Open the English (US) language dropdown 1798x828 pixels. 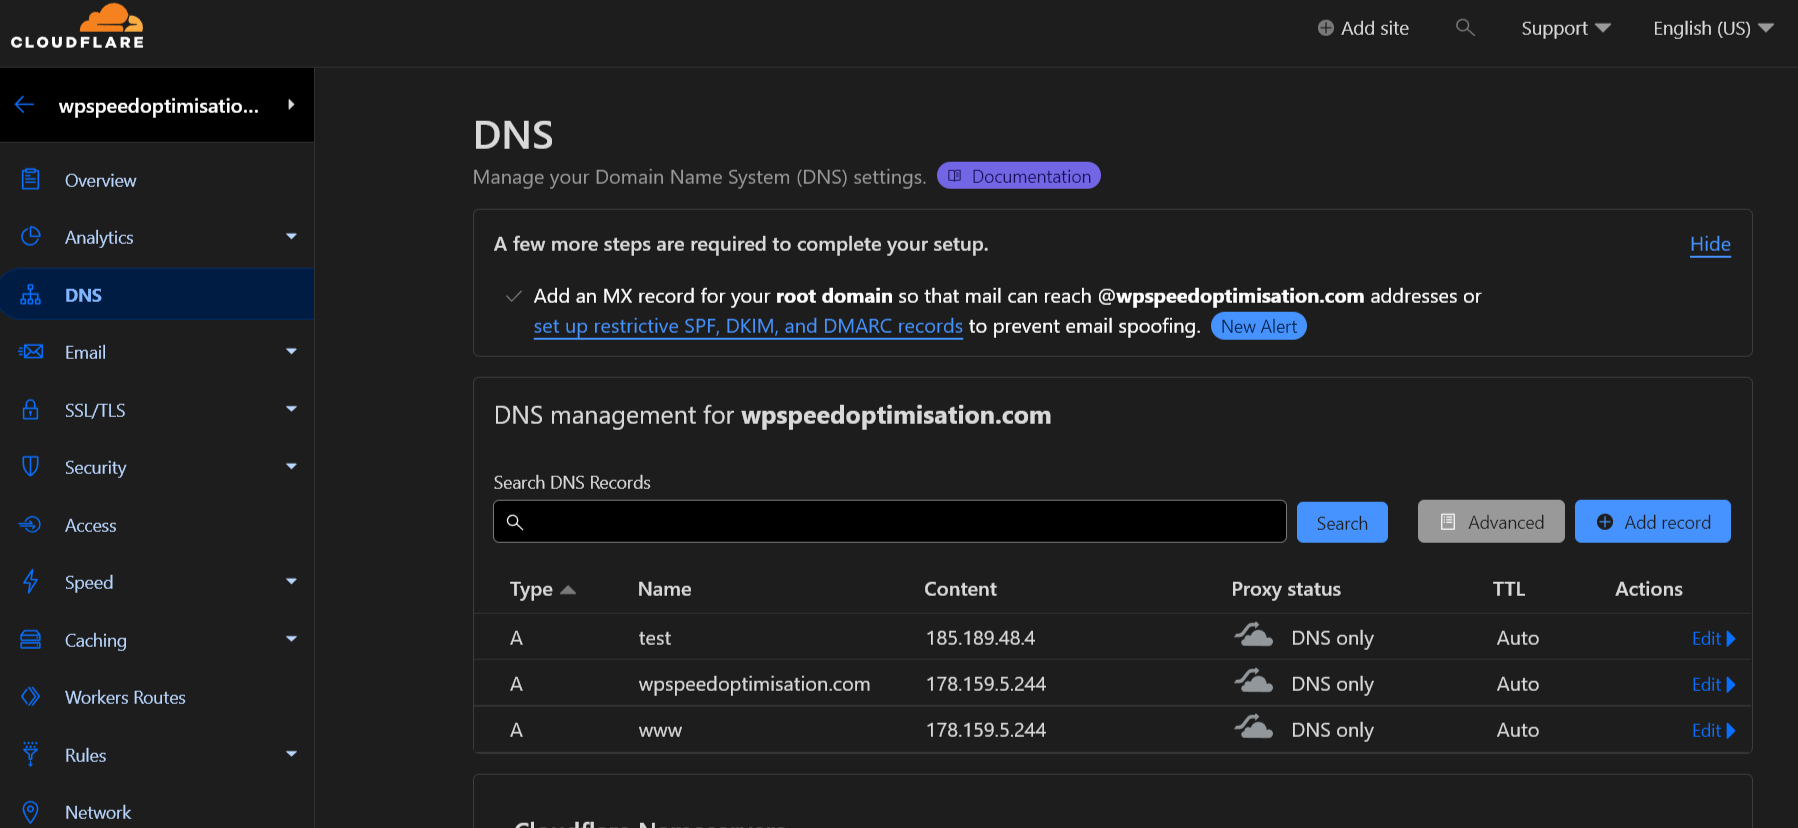(1713, 28)
